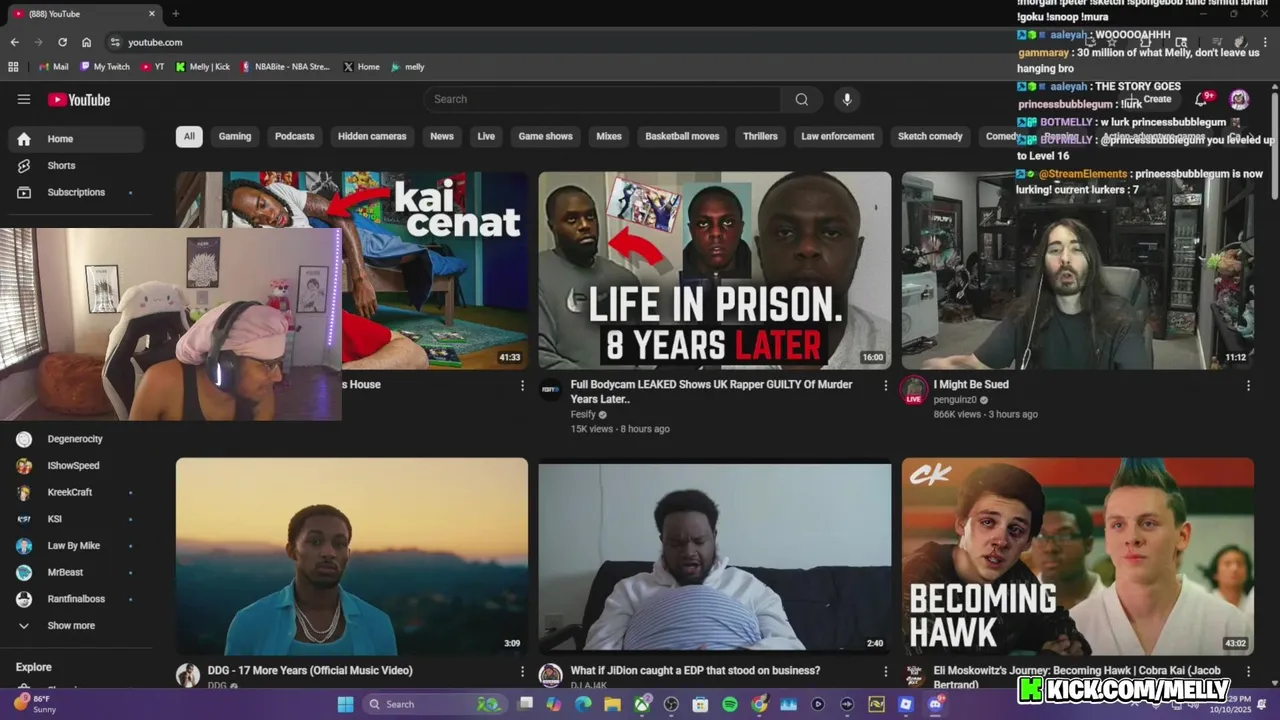The height and width of the screenshot is (720, 1280).
Task: Open penguinz0 channel name link
Action: pos(955,400)
